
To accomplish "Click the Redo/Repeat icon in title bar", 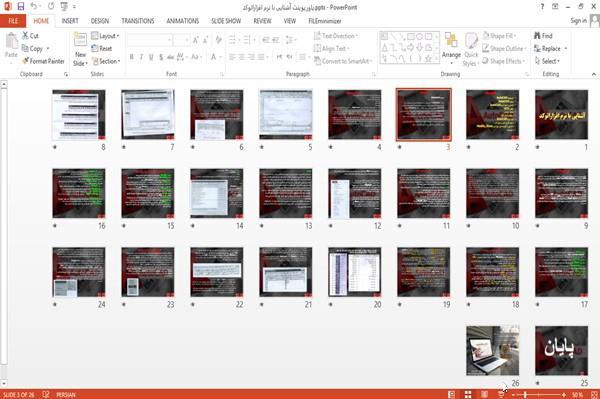I will point(51,6).
